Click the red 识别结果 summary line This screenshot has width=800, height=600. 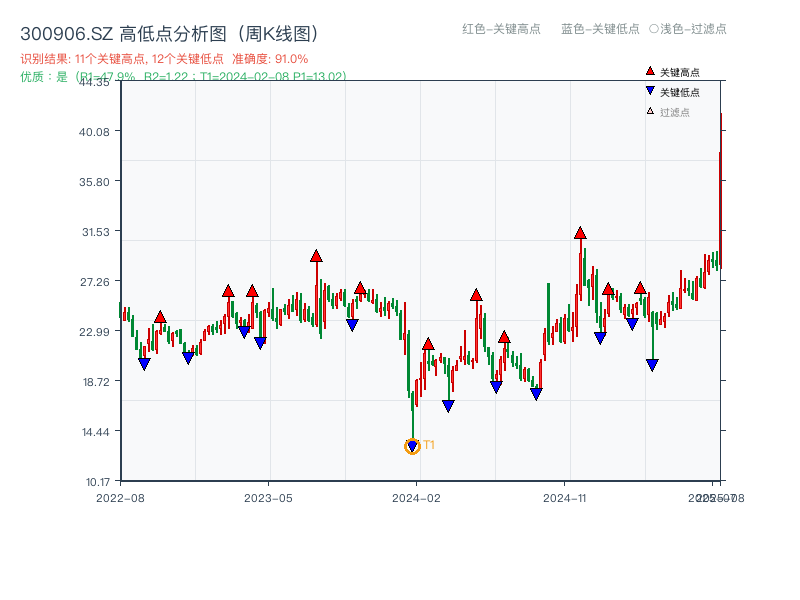164,59
